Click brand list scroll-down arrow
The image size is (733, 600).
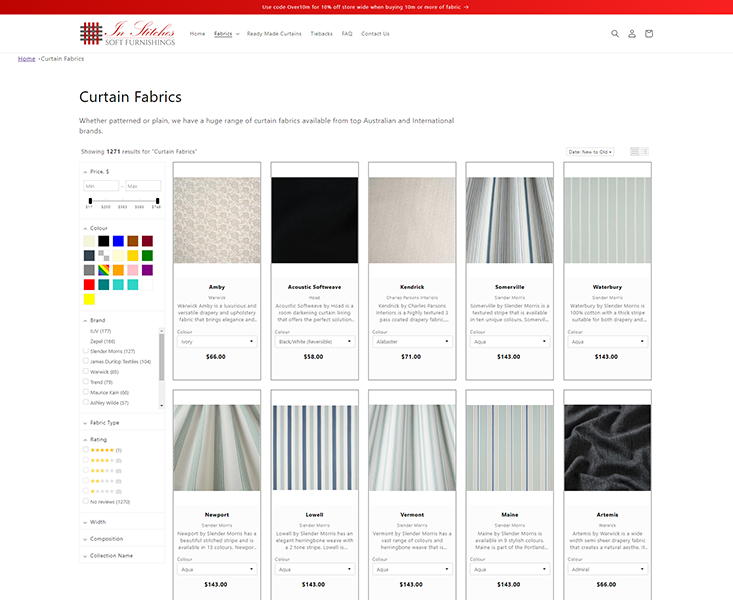click(162, 405)
